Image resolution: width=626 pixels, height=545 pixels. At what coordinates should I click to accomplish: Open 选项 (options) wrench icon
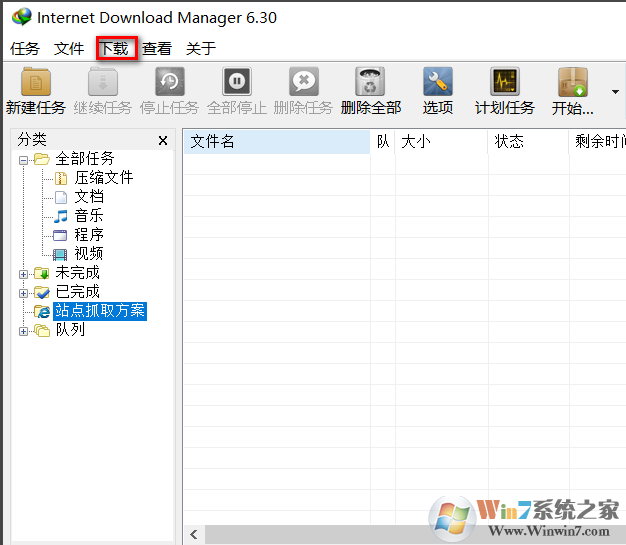point(437,82)
